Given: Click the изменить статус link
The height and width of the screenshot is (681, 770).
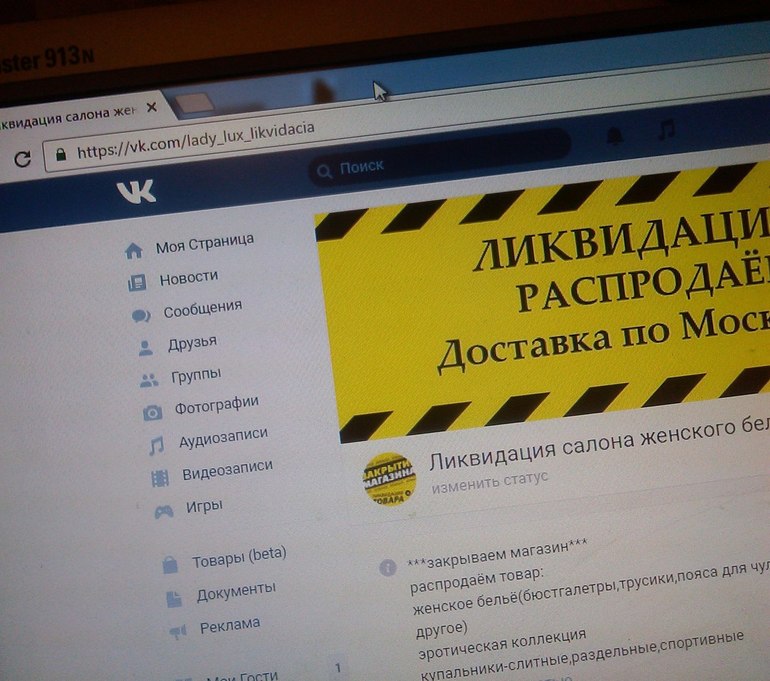Looking at the screenshot, I should coord(489,479).
